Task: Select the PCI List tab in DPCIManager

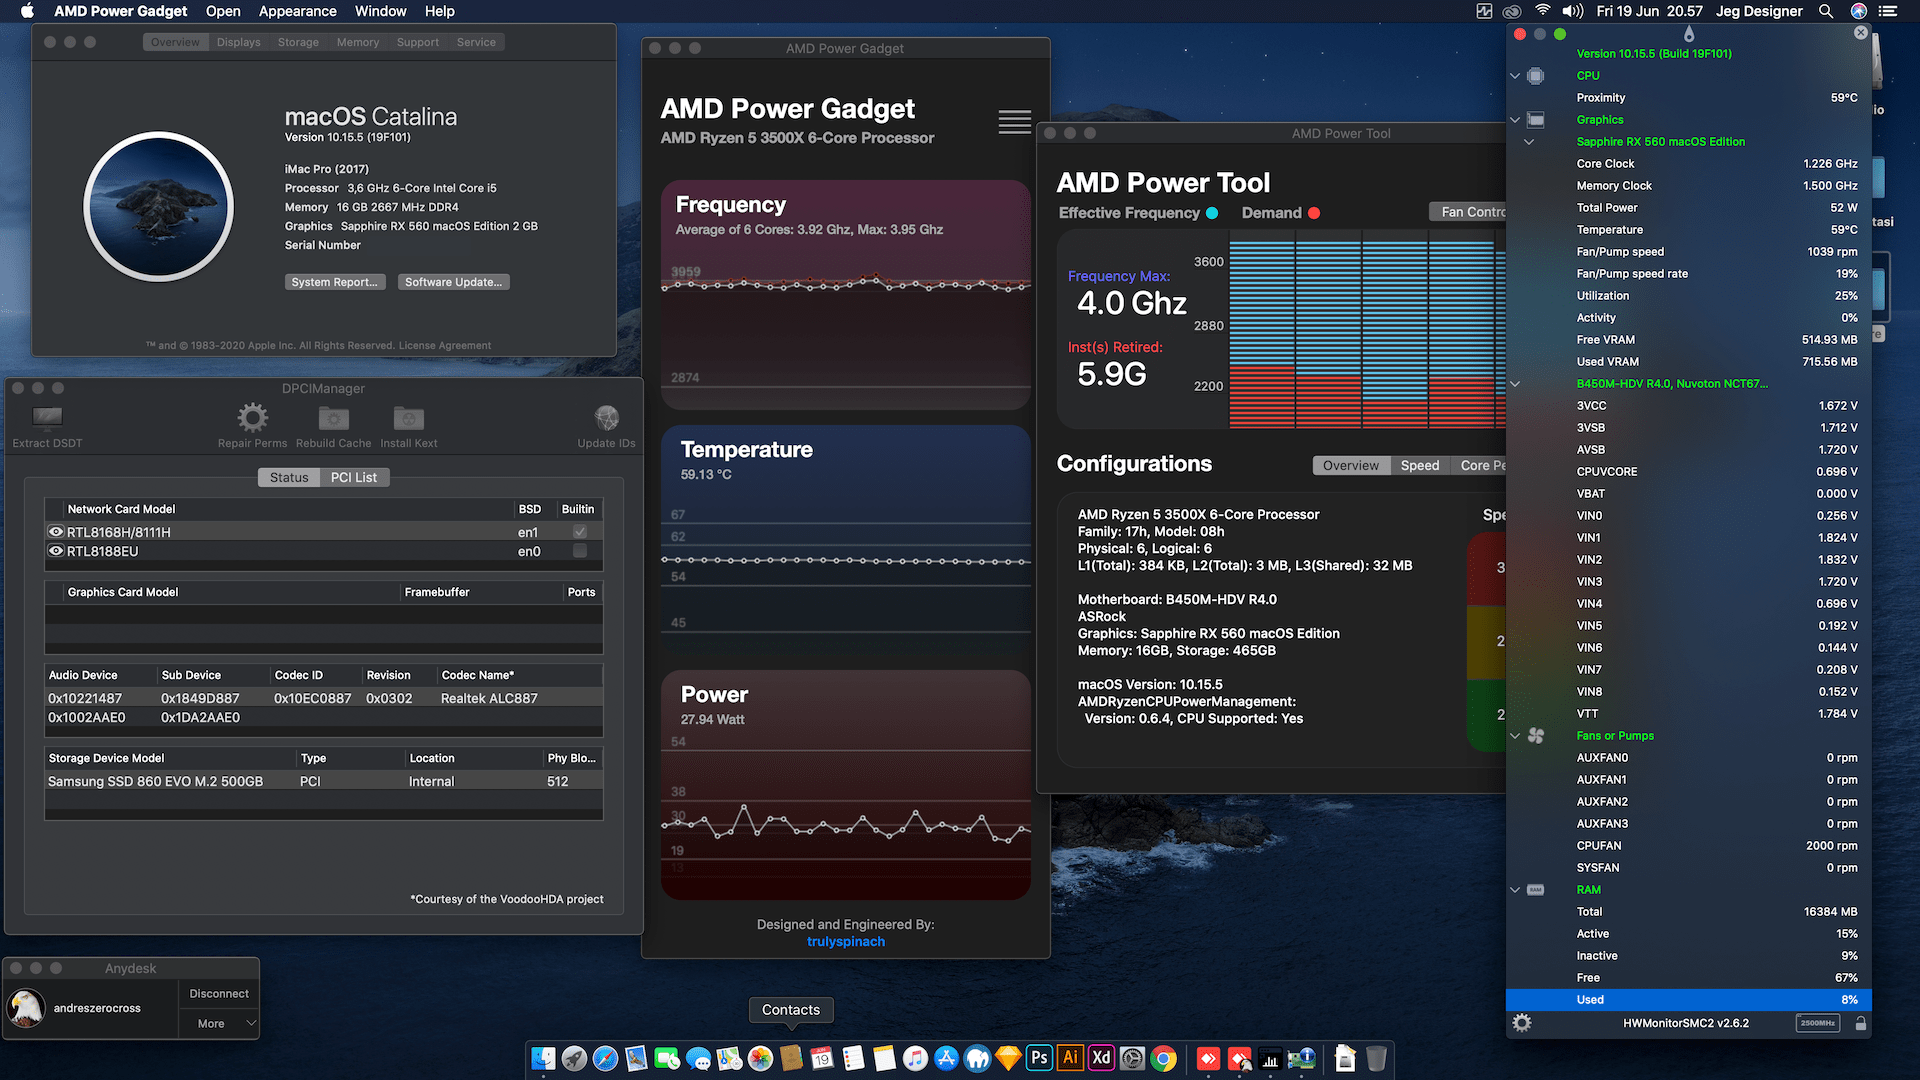Action: [x=354, y=477]
